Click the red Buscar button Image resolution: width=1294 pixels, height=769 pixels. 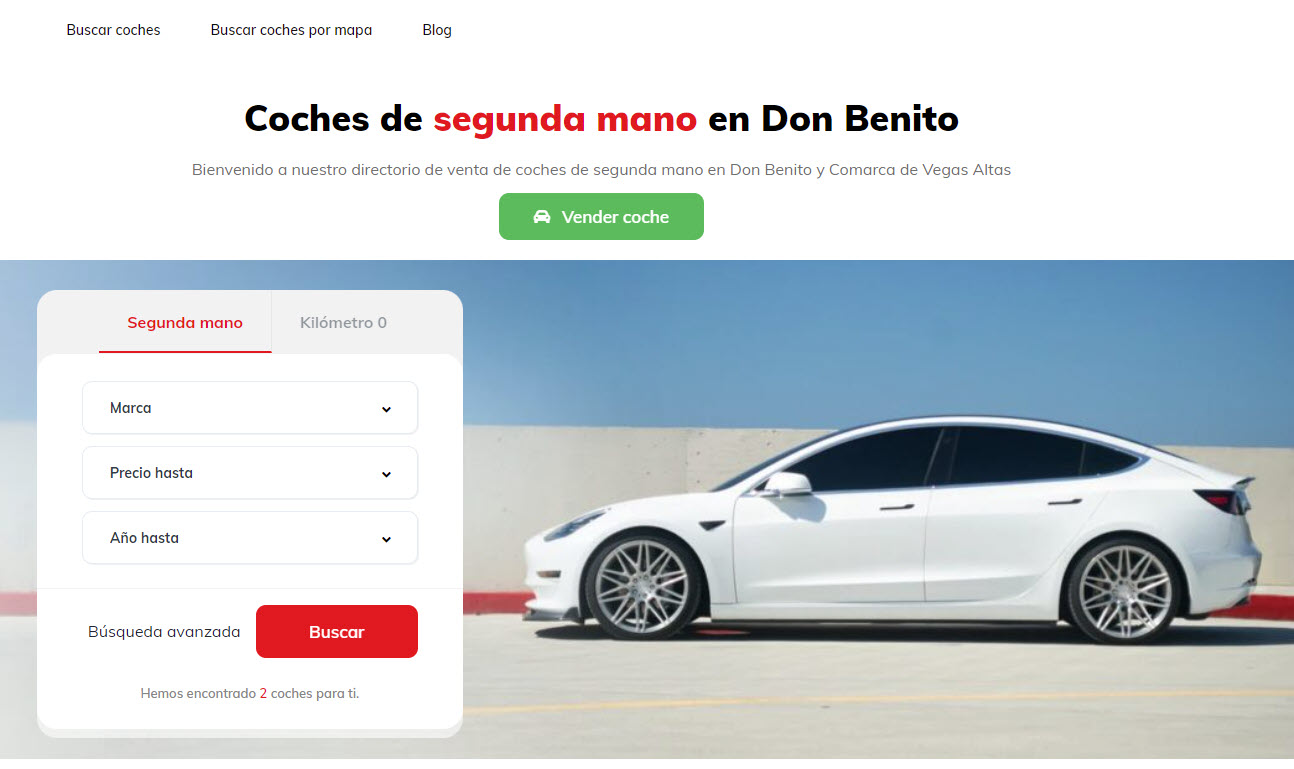[337, 632]
